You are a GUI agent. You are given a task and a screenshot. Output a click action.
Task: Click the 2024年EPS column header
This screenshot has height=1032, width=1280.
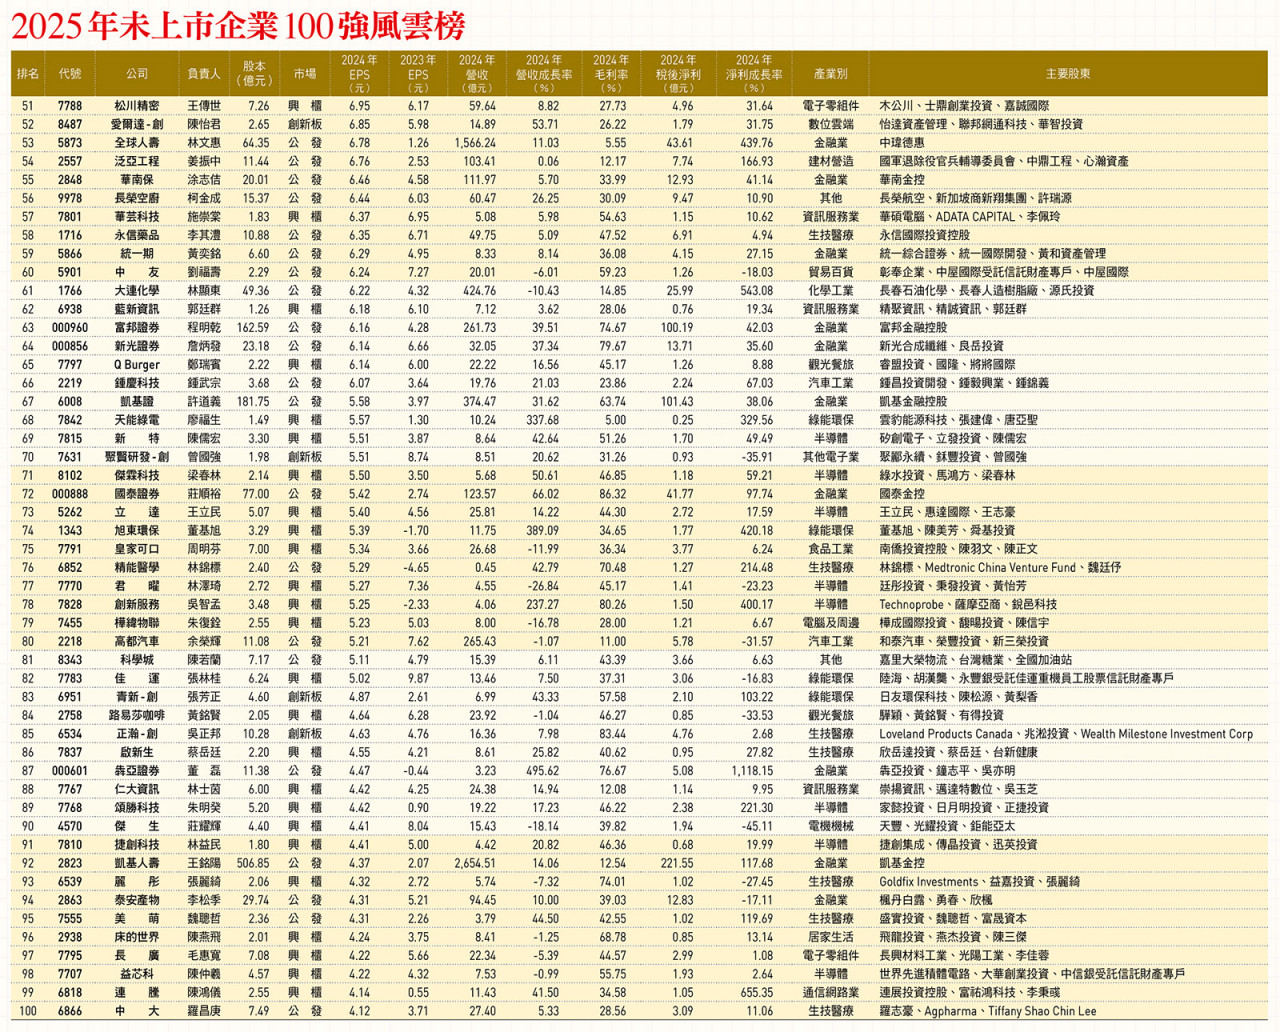pyautogui.click(x=360, y=74)
